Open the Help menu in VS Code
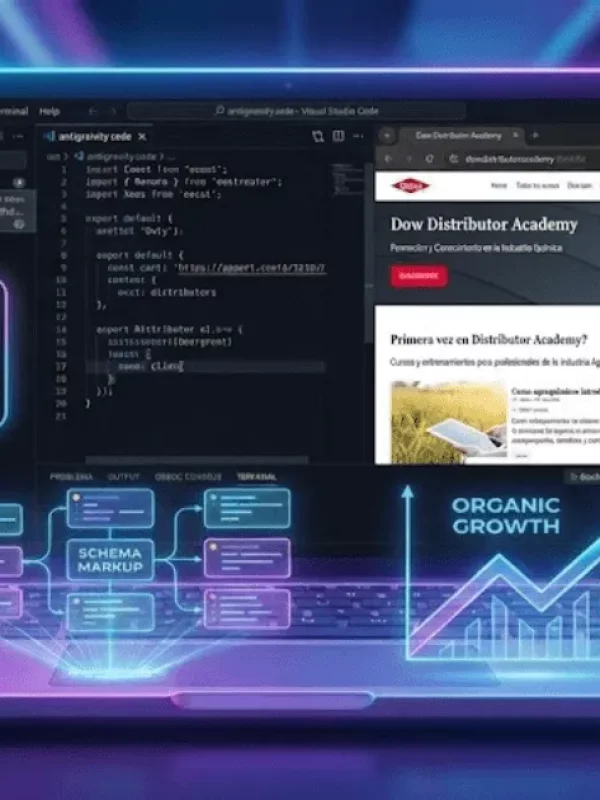 coord(49,111)
